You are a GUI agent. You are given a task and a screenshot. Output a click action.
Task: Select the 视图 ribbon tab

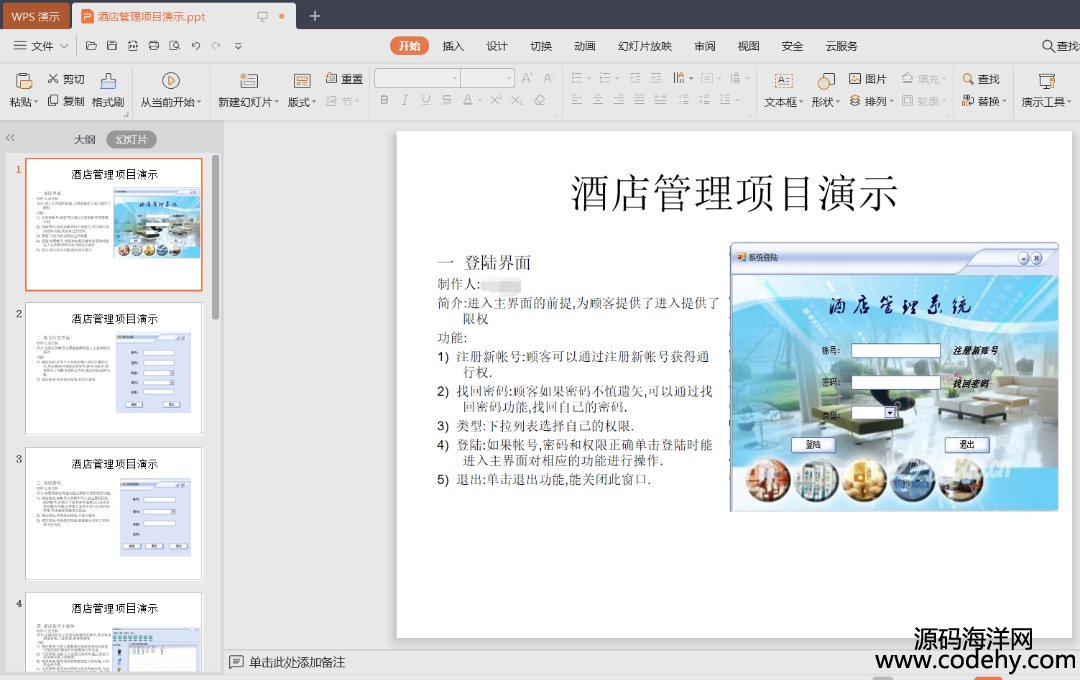[x=749, y=46]
